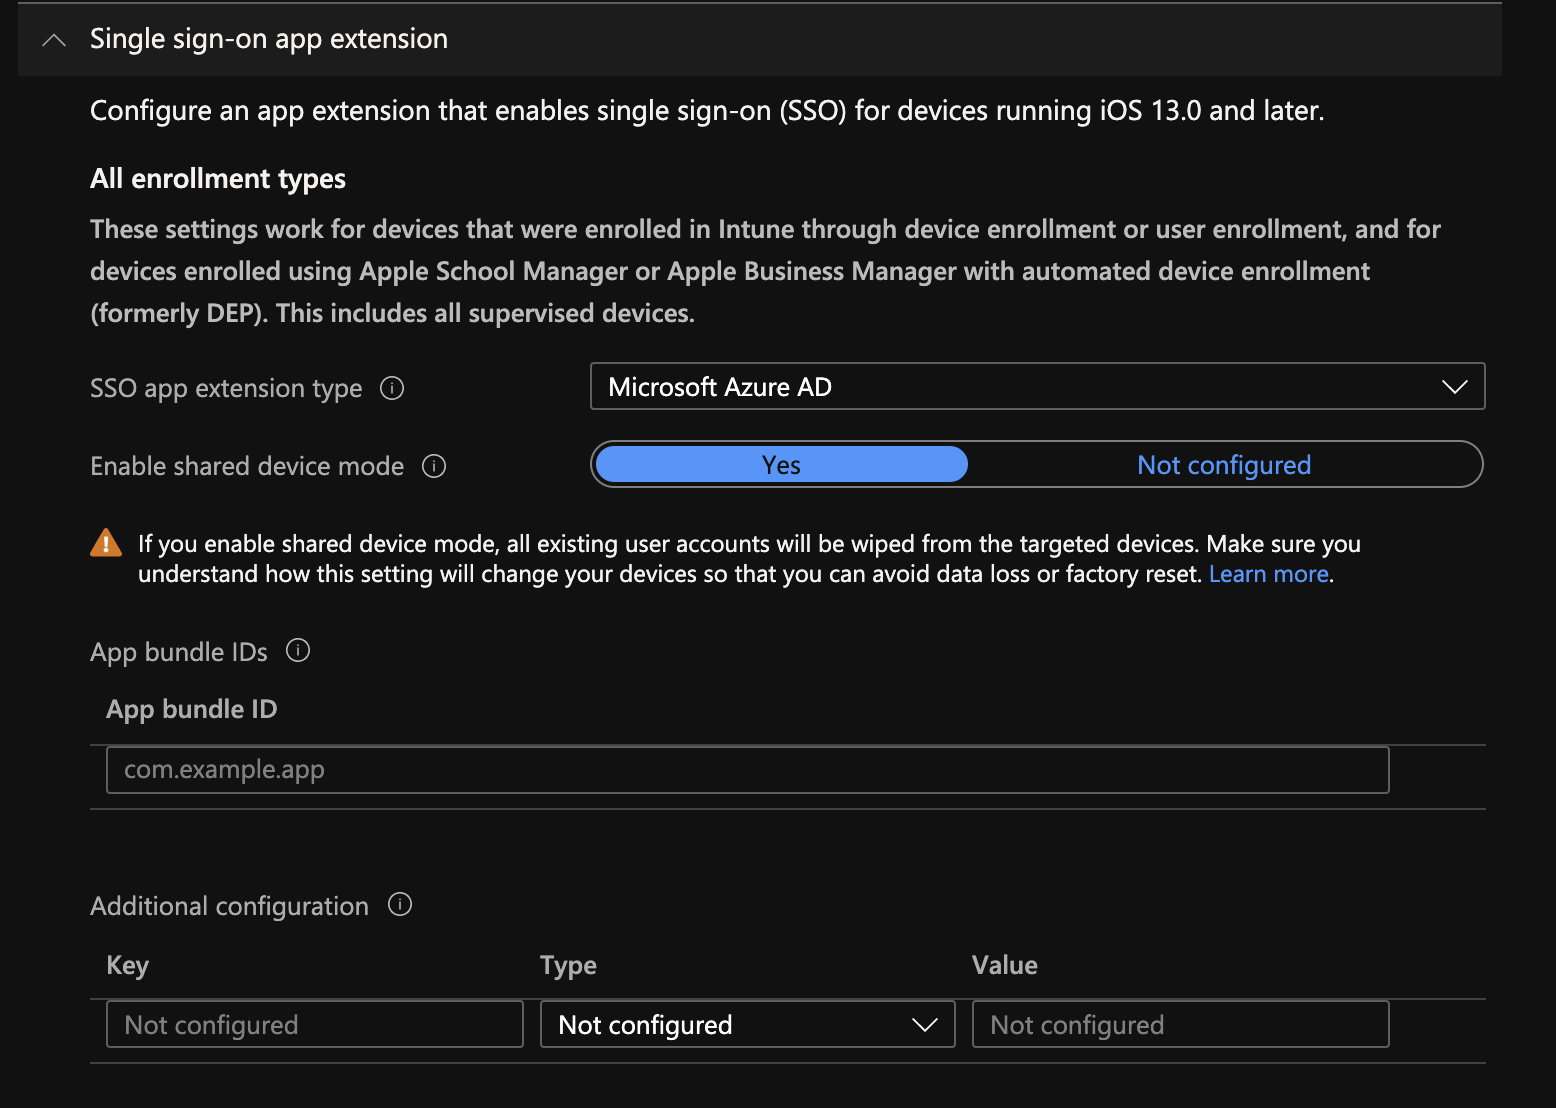Focus the Key input field
Viewport: 1556px width, 1108px height.
[x=314, y=1024]
